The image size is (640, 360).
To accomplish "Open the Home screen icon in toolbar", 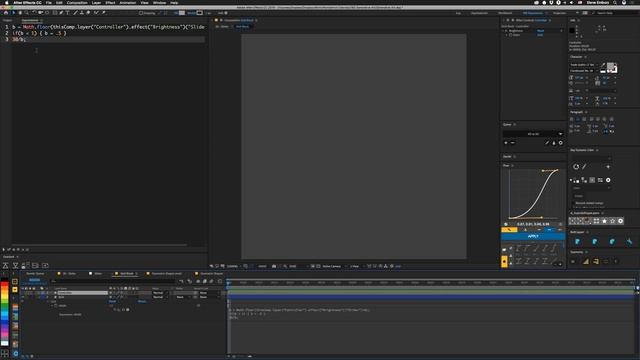I will pos(6,13).
